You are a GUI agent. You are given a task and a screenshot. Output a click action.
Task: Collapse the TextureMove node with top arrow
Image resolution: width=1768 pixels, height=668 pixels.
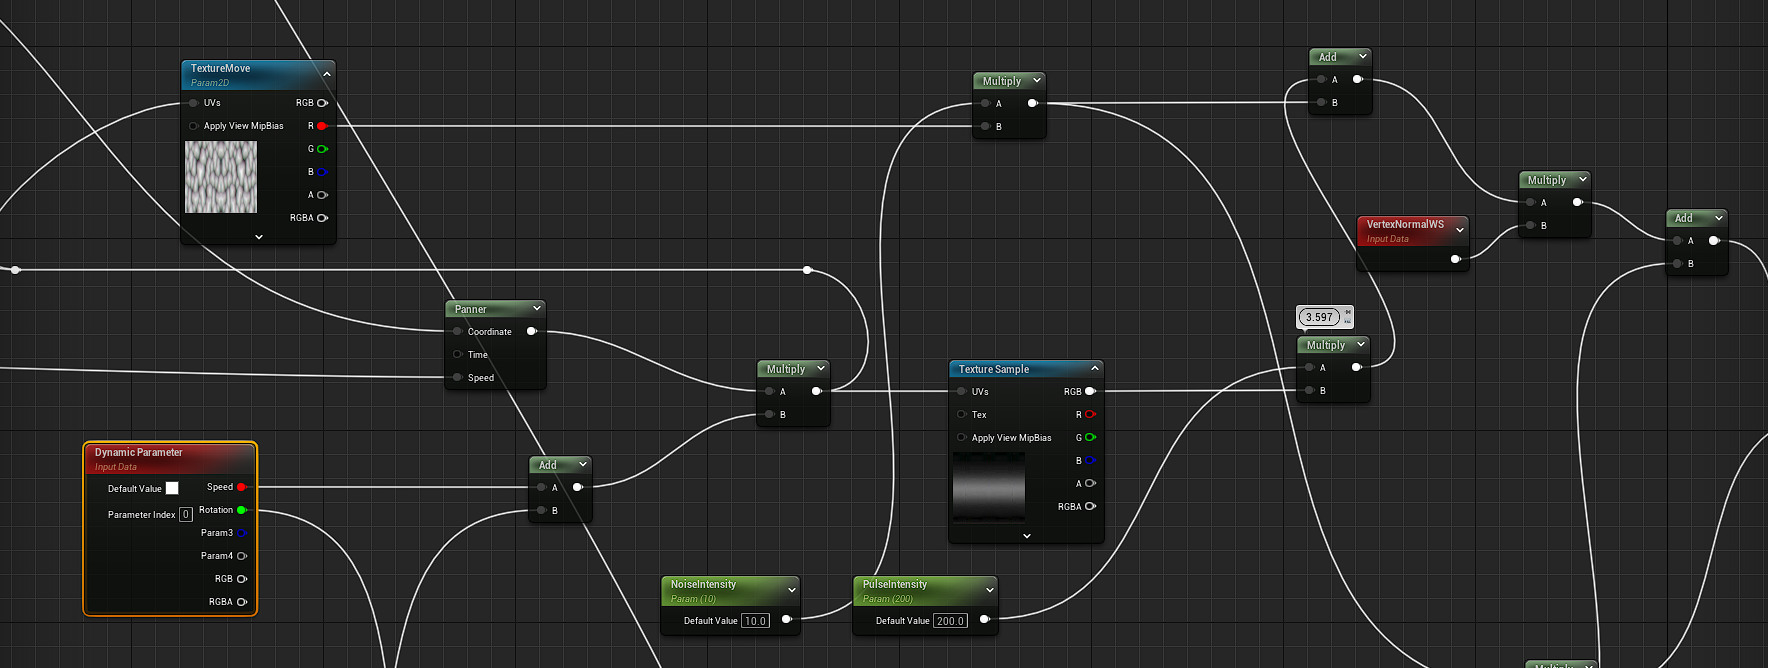tap(326, 74)
